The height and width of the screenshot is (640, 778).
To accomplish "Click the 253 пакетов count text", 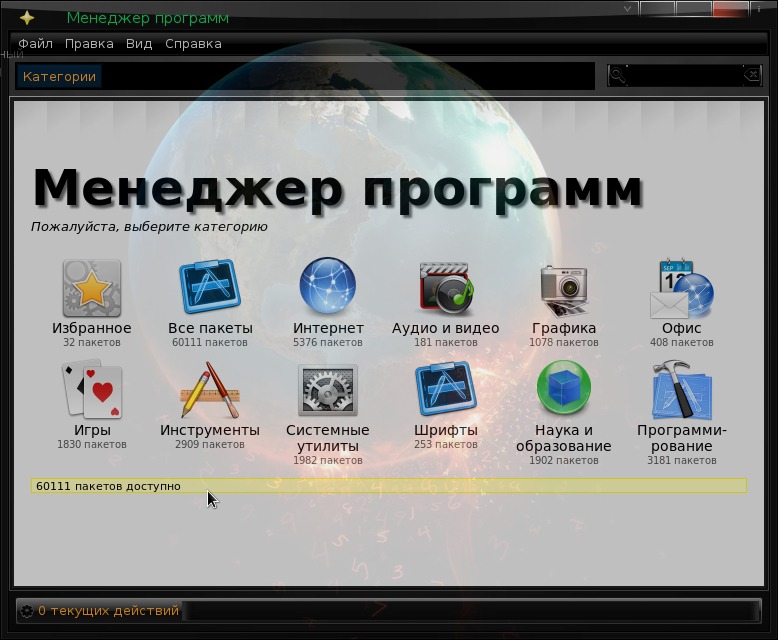I will (446, 445).
